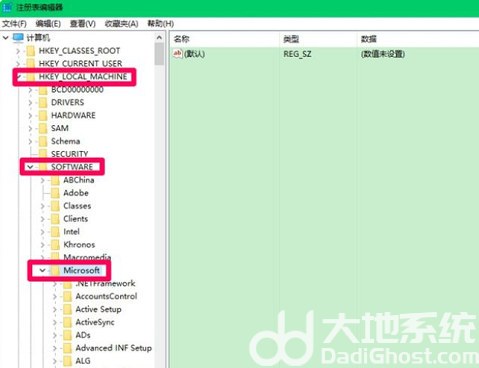The image size is (479, 368).
Task: Open the 帮助(H) menu
Action: [x=161, y=24]
